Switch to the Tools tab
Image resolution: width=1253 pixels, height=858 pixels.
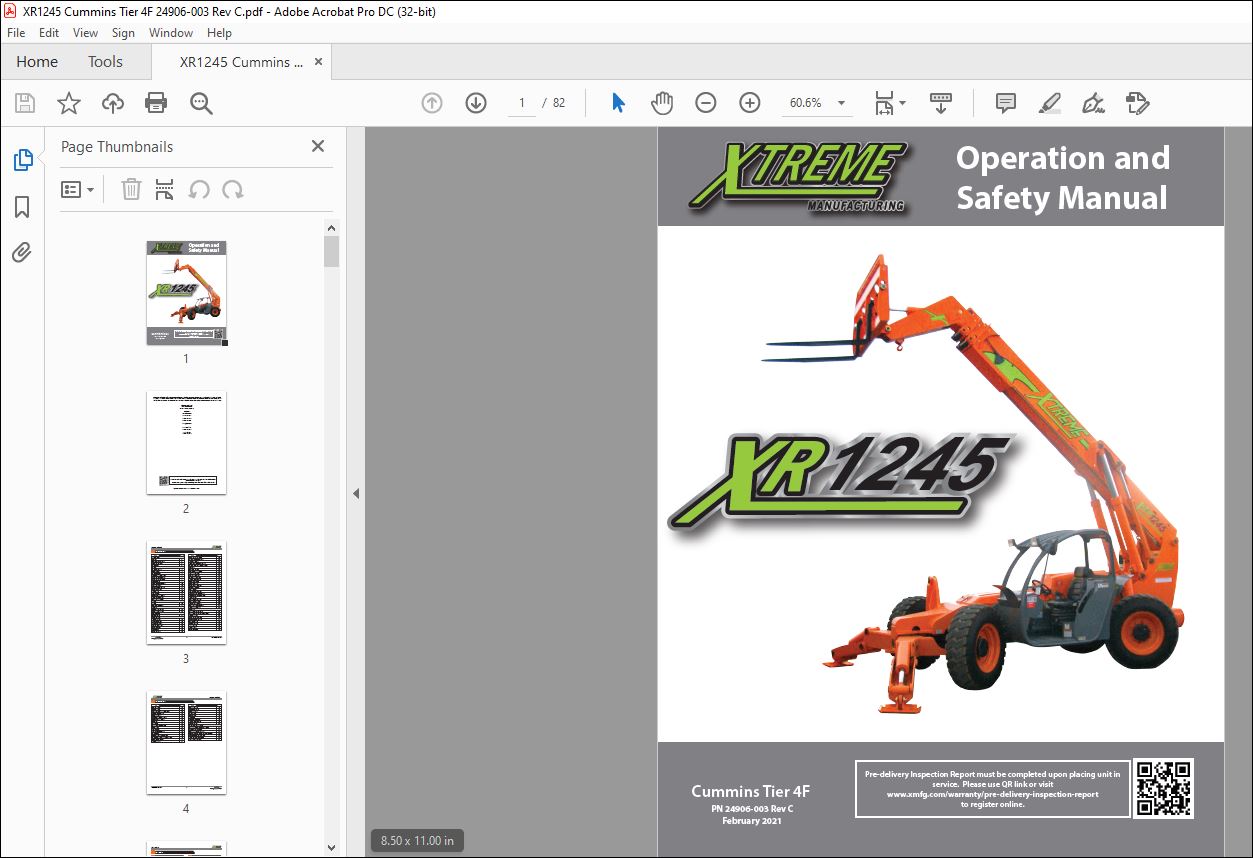105,62
